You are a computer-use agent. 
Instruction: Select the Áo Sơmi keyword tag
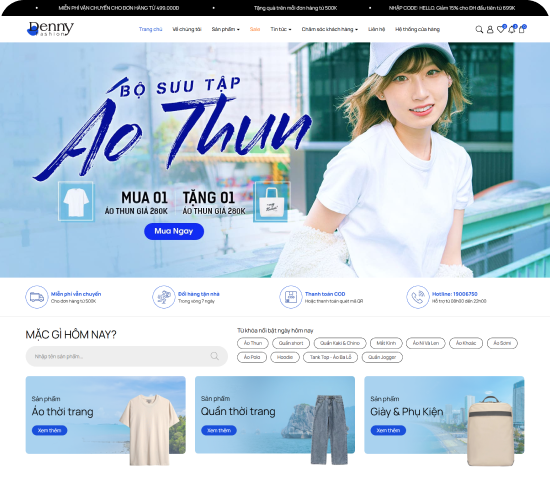click(502, 343)
